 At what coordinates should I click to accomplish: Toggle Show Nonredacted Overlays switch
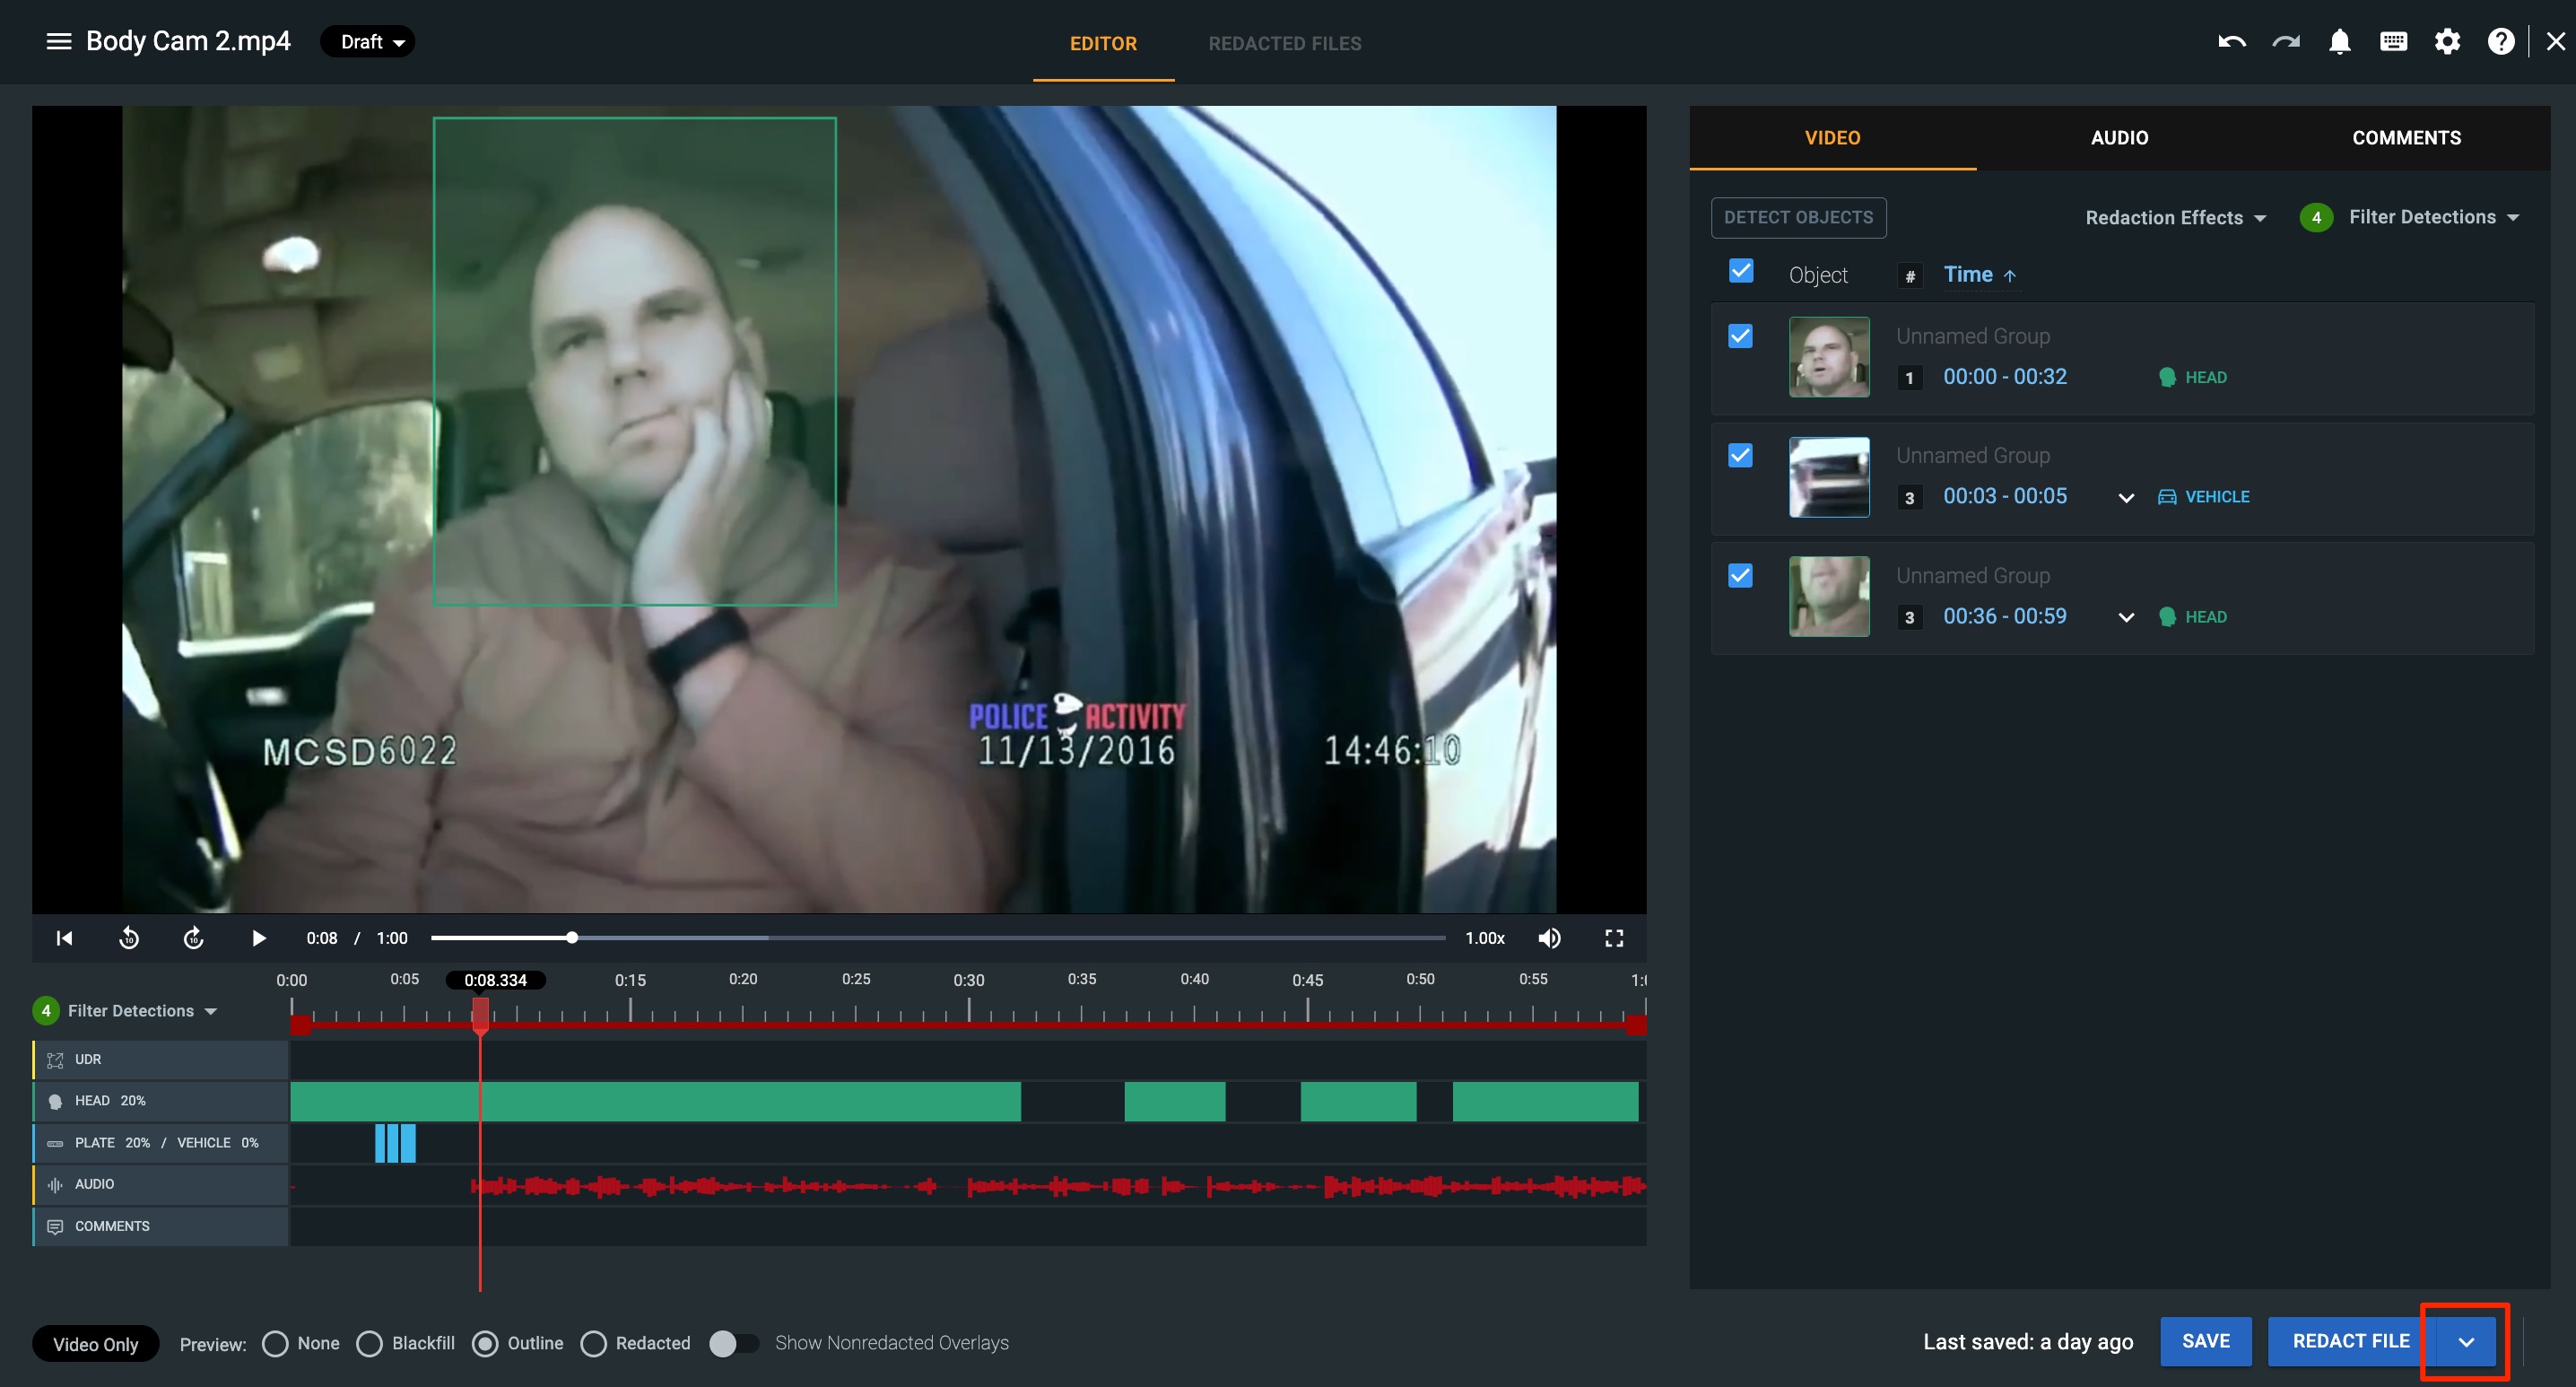coord(733,1343)
